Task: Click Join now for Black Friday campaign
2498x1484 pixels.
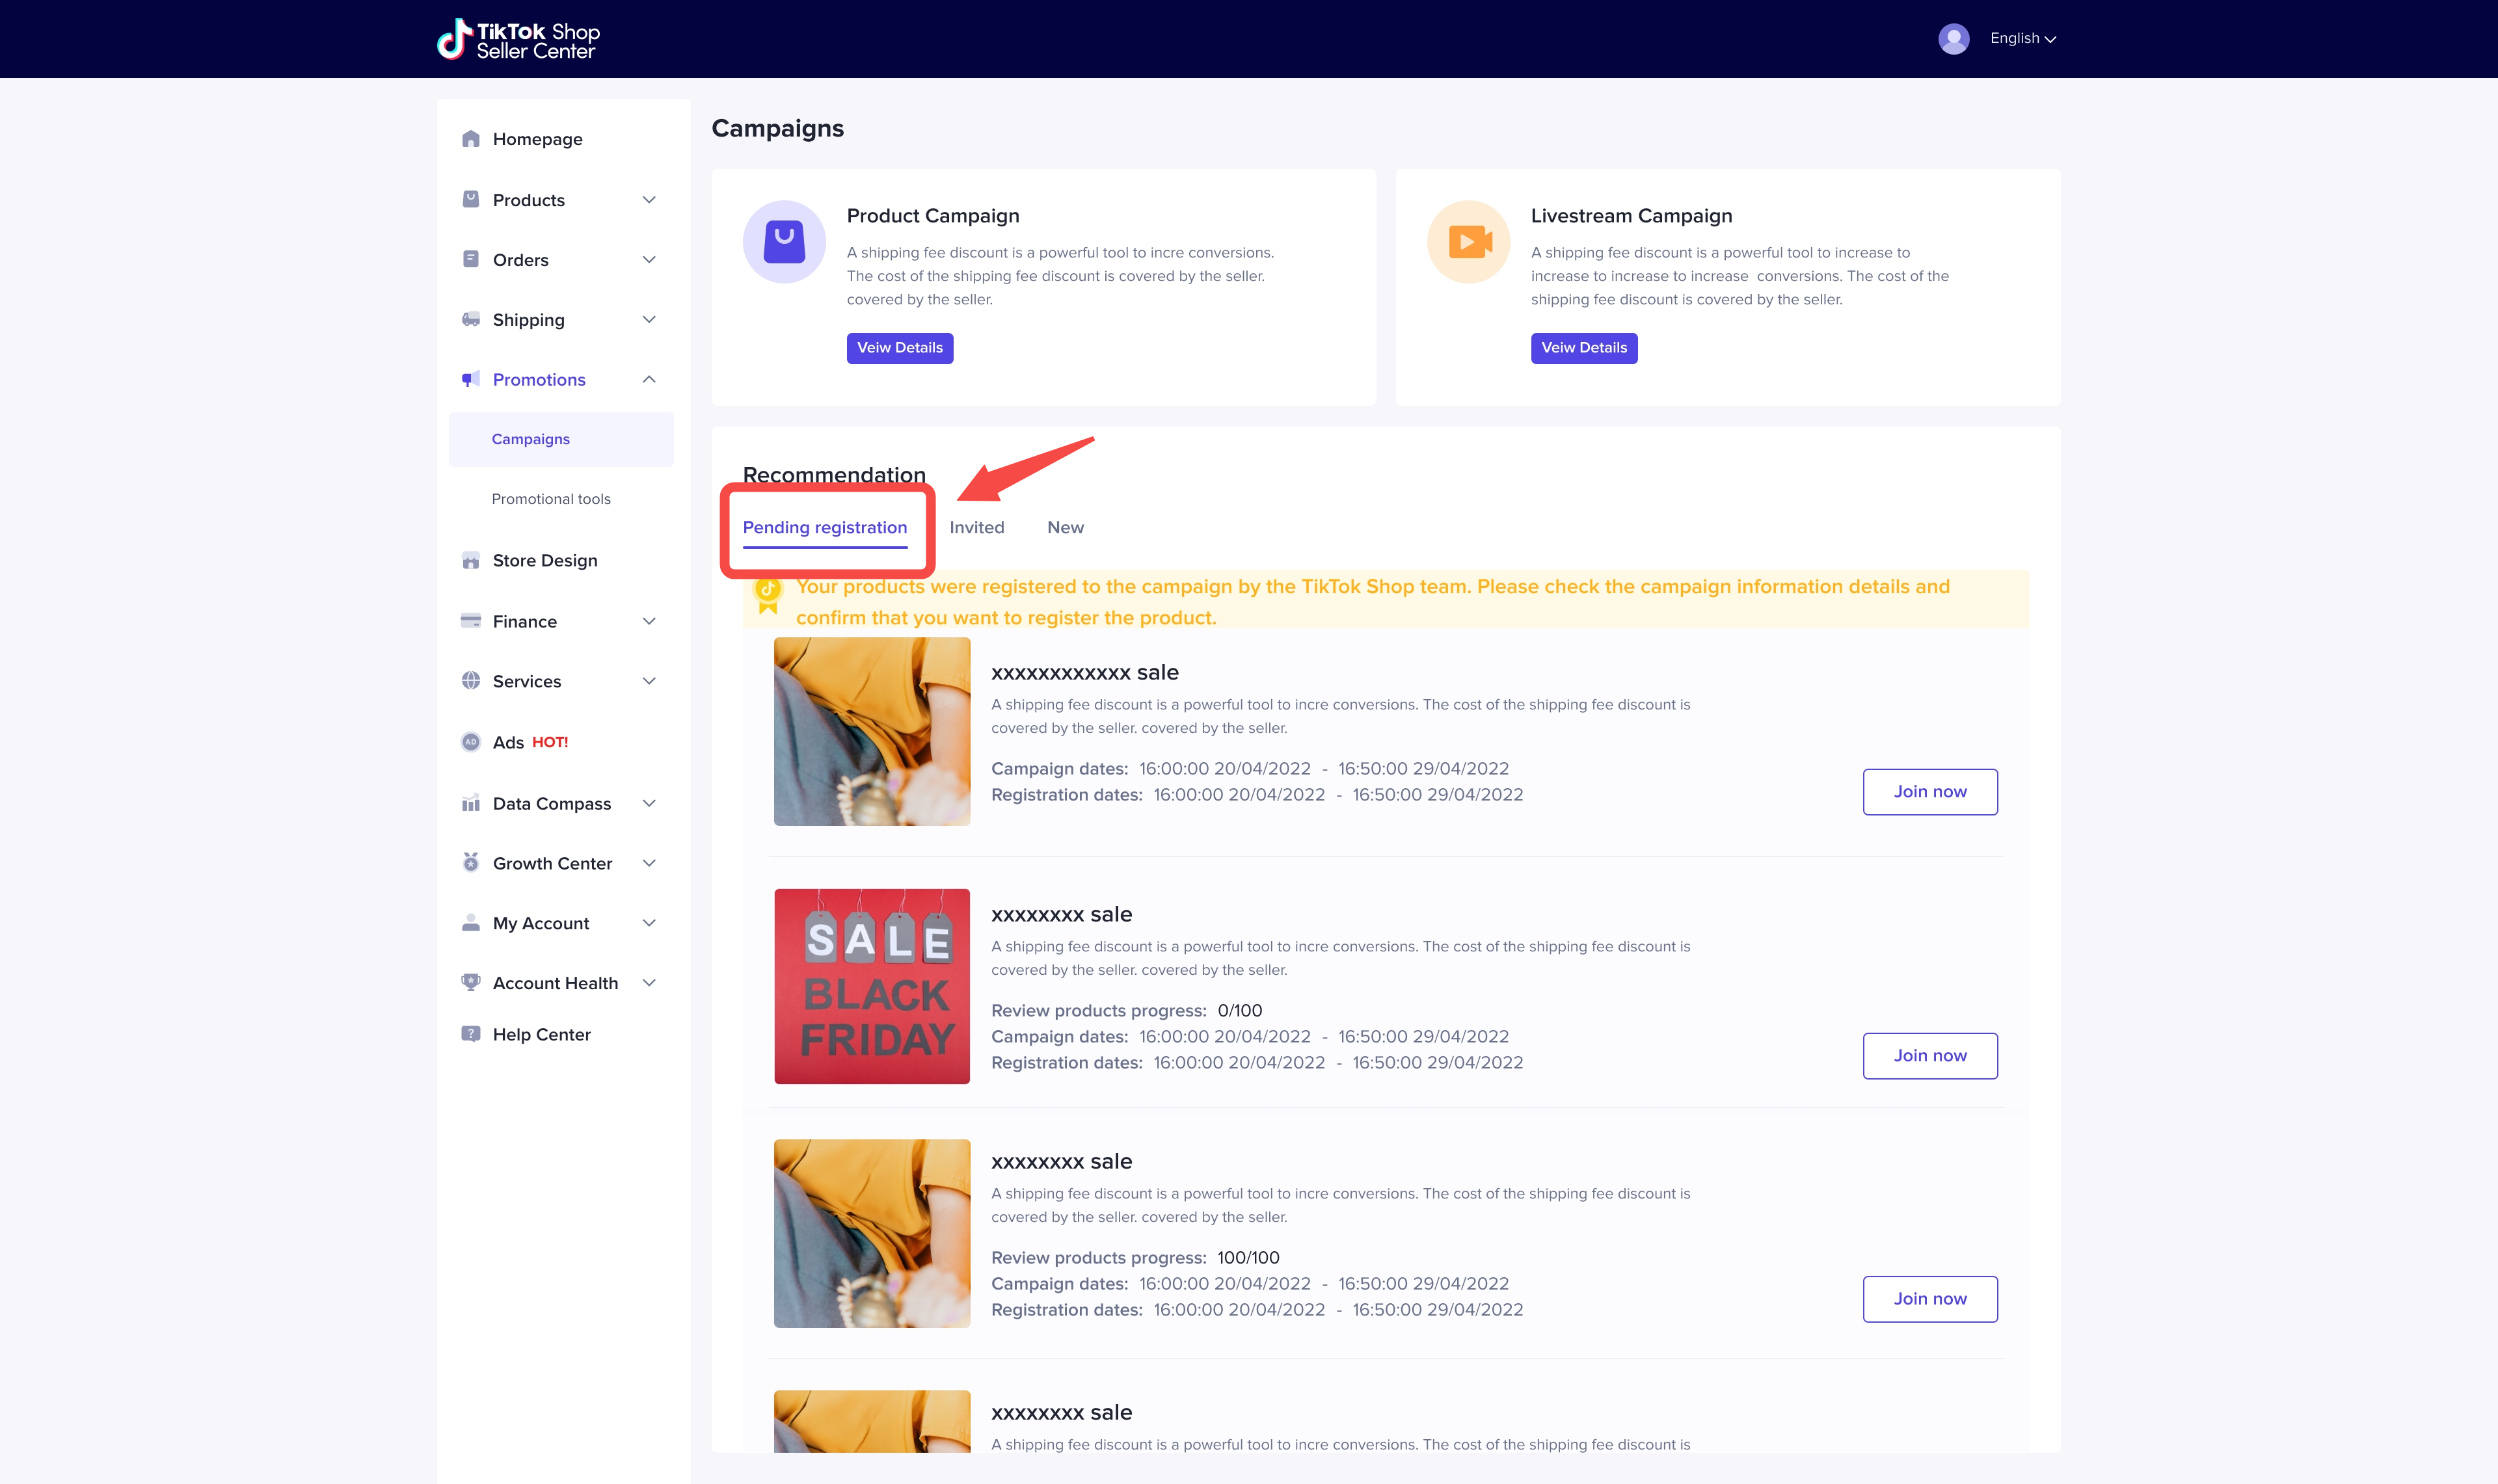Action: click(1929, 1056)
